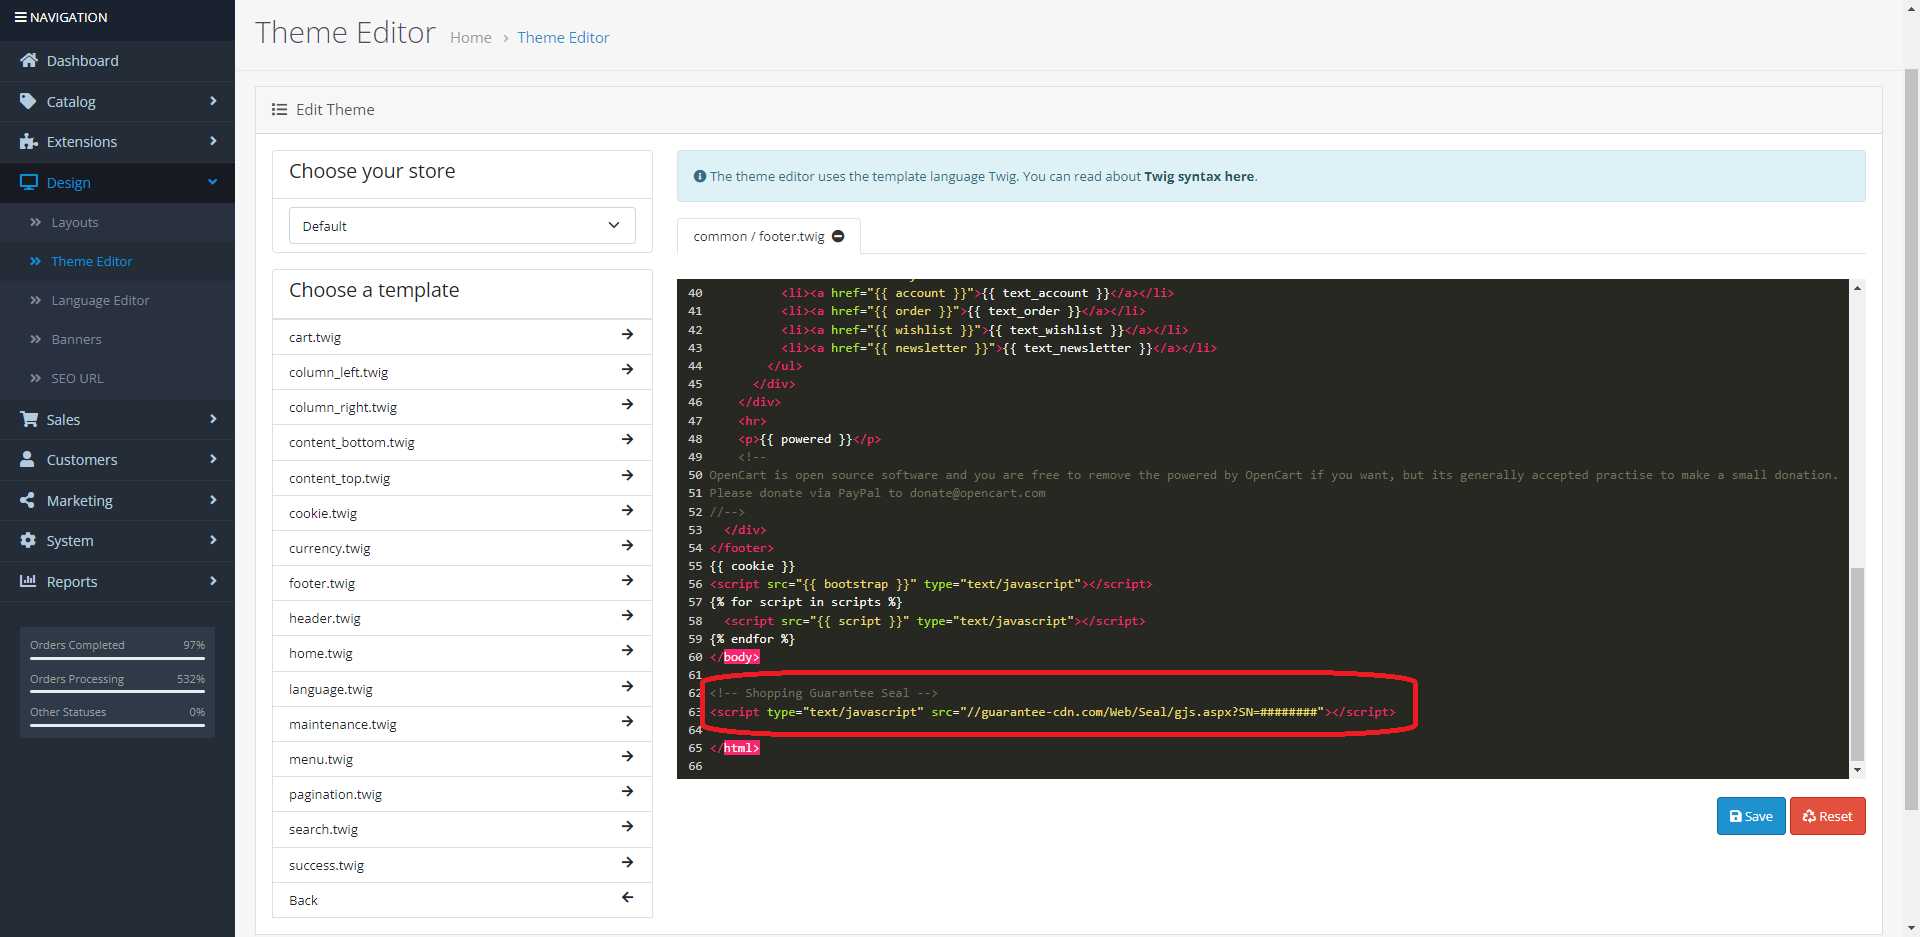Viewport: 1920px width, 937px height.
Task: Click the arrow next to header.twig
Action: pyautogui.click(x=627, y=616)
